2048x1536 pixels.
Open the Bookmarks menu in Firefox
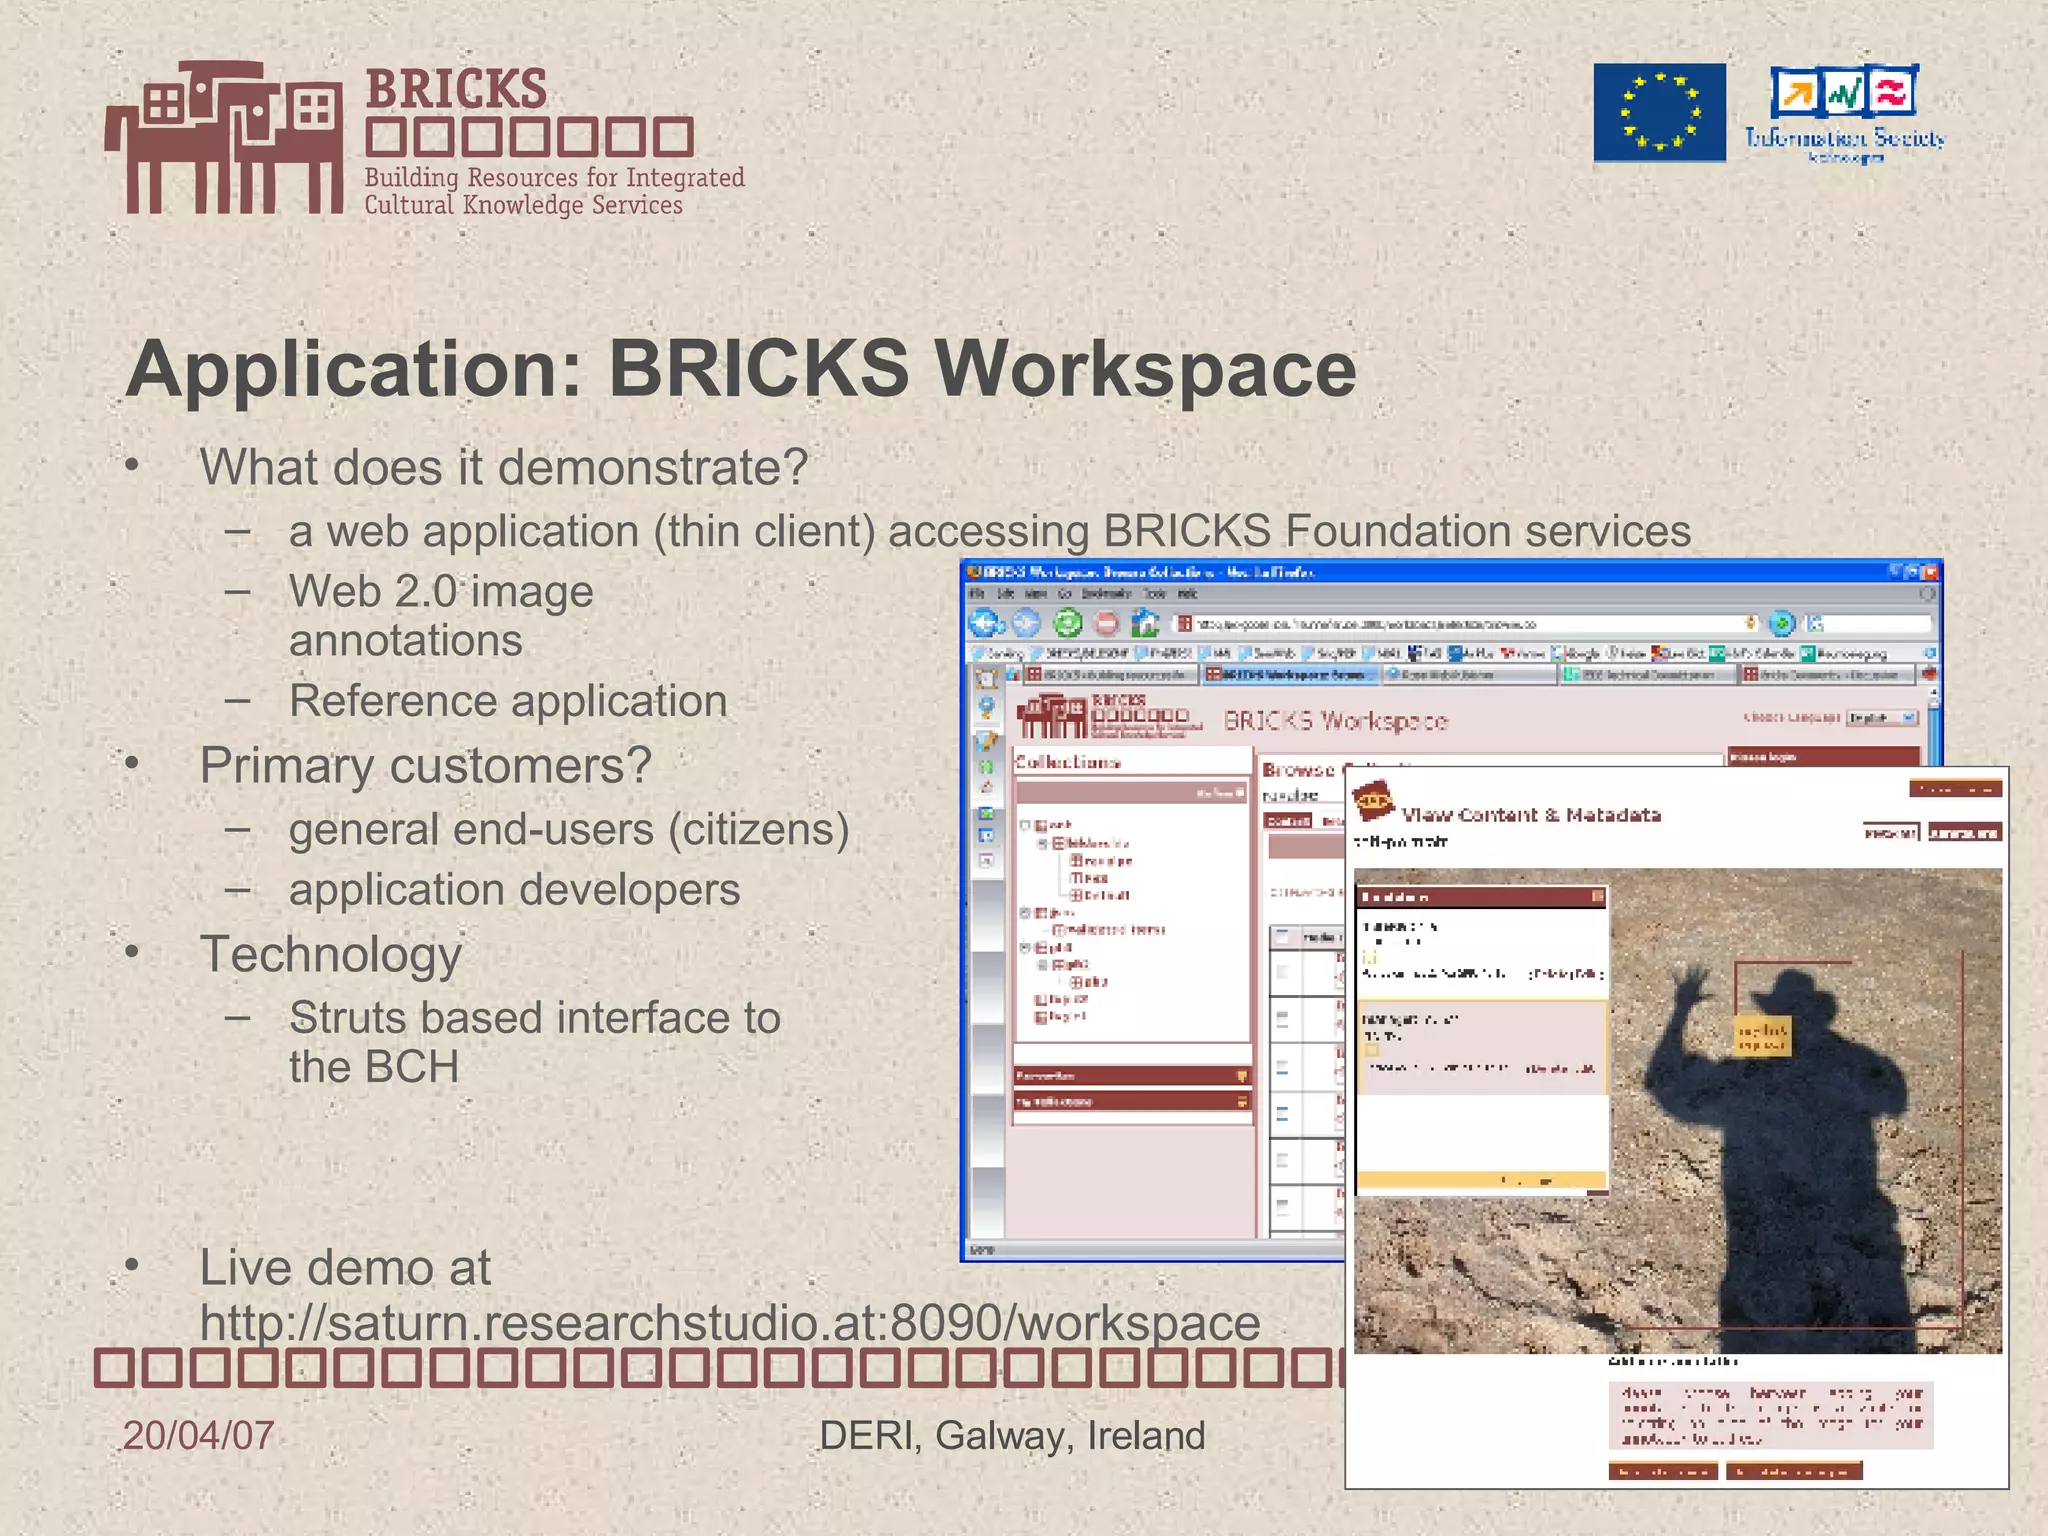click(x=1107, y=593)
